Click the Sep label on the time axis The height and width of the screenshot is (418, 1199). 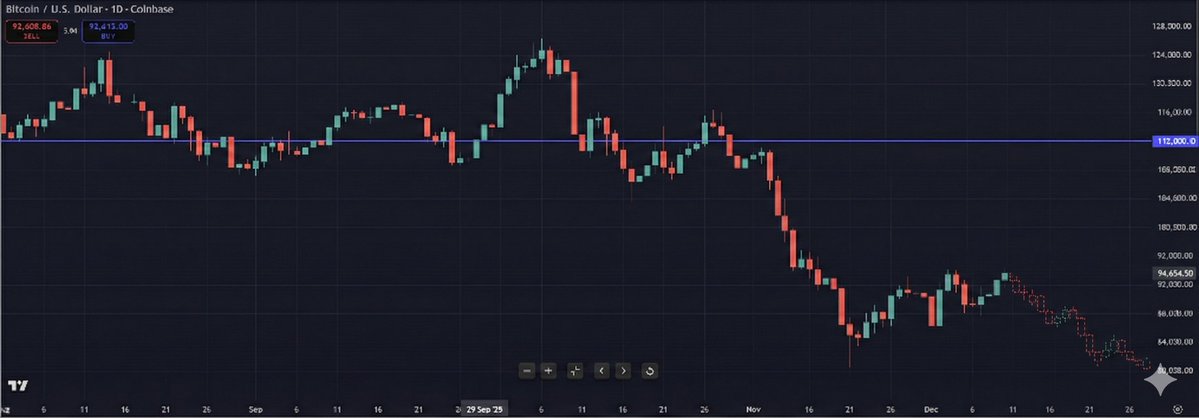(254, 409)
